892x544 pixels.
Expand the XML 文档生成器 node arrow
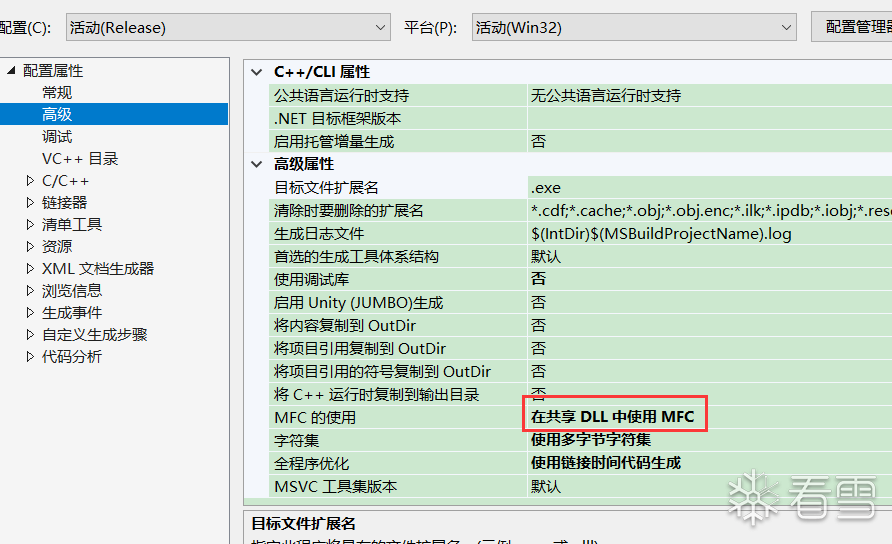(30, 269)
